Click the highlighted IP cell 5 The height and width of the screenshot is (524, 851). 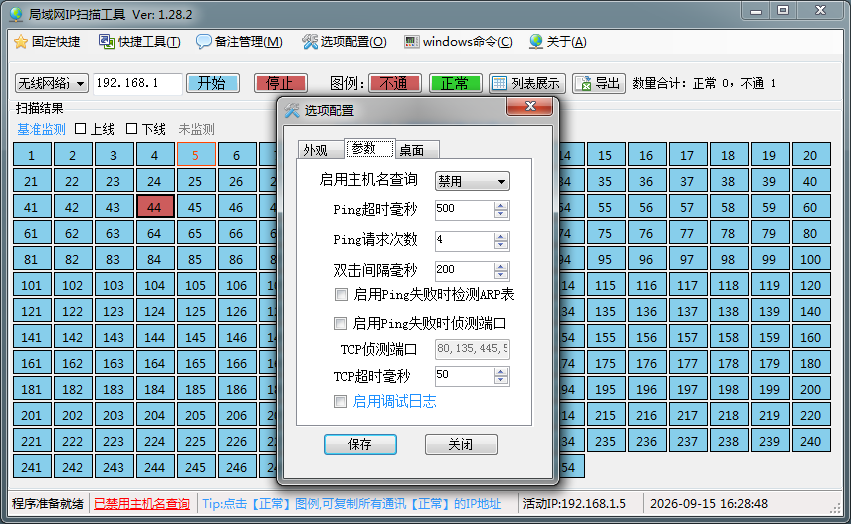coord(196,155)
